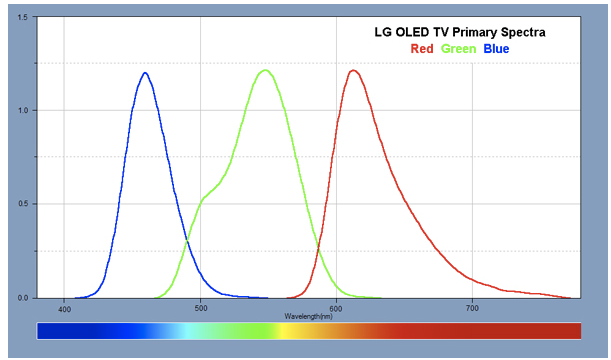Click the peak of the red spectrum curve
The width and height of the screenshot is (611, 360).
tap(353, 71)
